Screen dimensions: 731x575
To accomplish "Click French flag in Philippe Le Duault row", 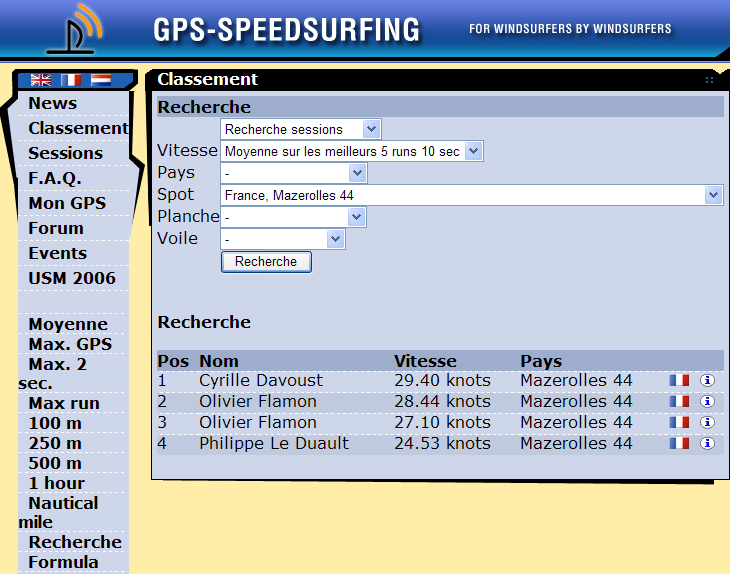I will (679, 443).
